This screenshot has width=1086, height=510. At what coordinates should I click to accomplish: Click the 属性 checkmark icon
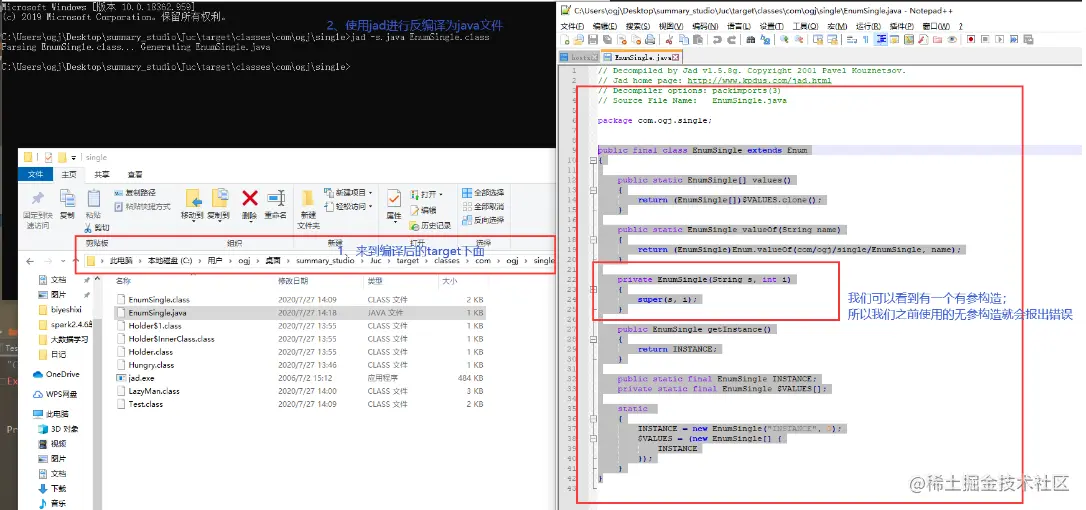394,198
